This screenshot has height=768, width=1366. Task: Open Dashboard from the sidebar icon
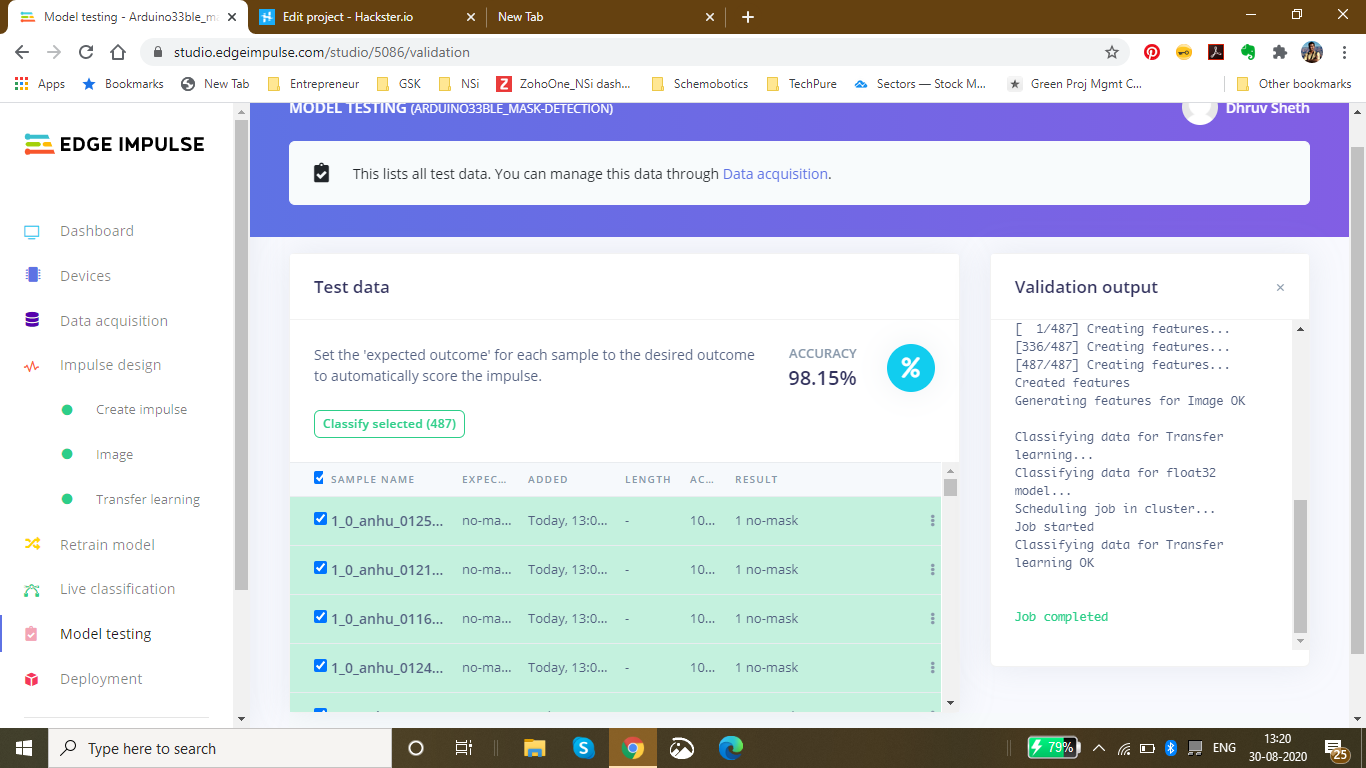pyautogui.click(x=32, y=232)
